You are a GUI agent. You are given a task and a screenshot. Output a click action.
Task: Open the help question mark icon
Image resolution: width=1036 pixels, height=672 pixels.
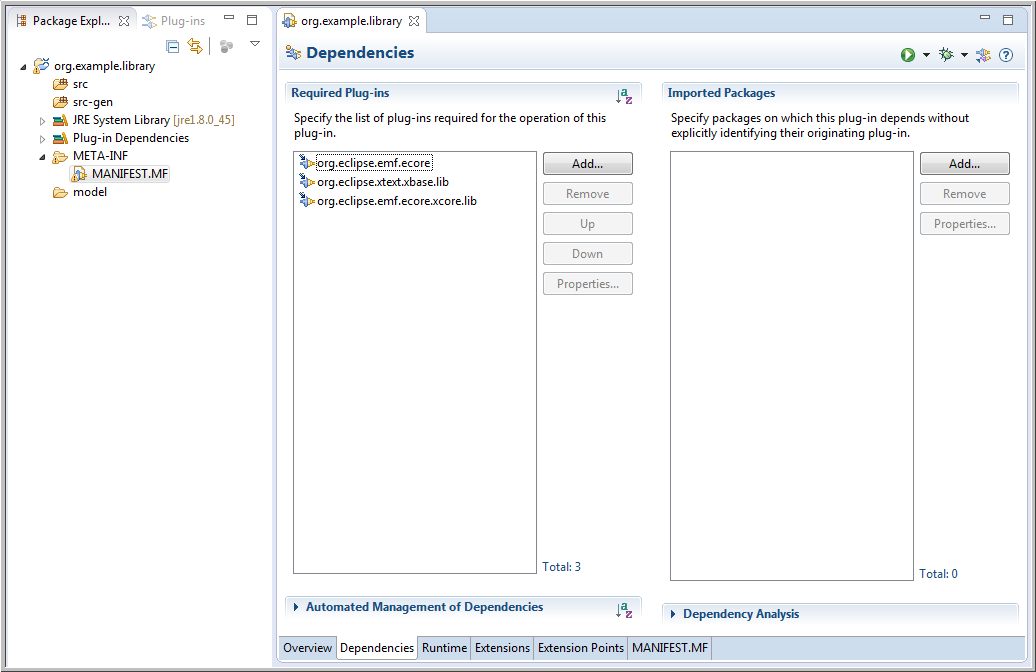tap(1006, 55)
